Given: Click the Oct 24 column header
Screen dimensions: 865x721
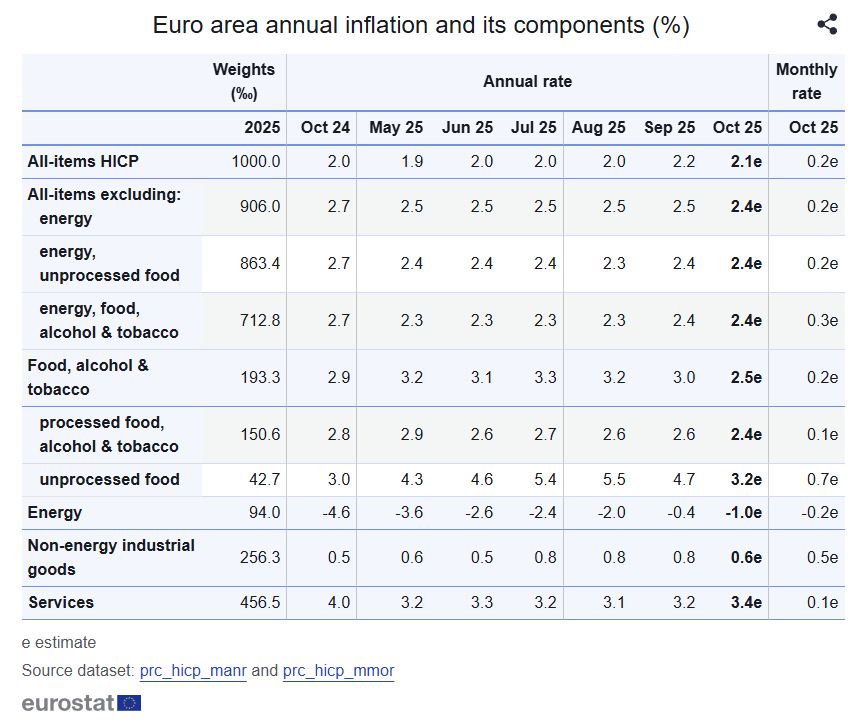Looking at the screenshot, I should point(325,127).
